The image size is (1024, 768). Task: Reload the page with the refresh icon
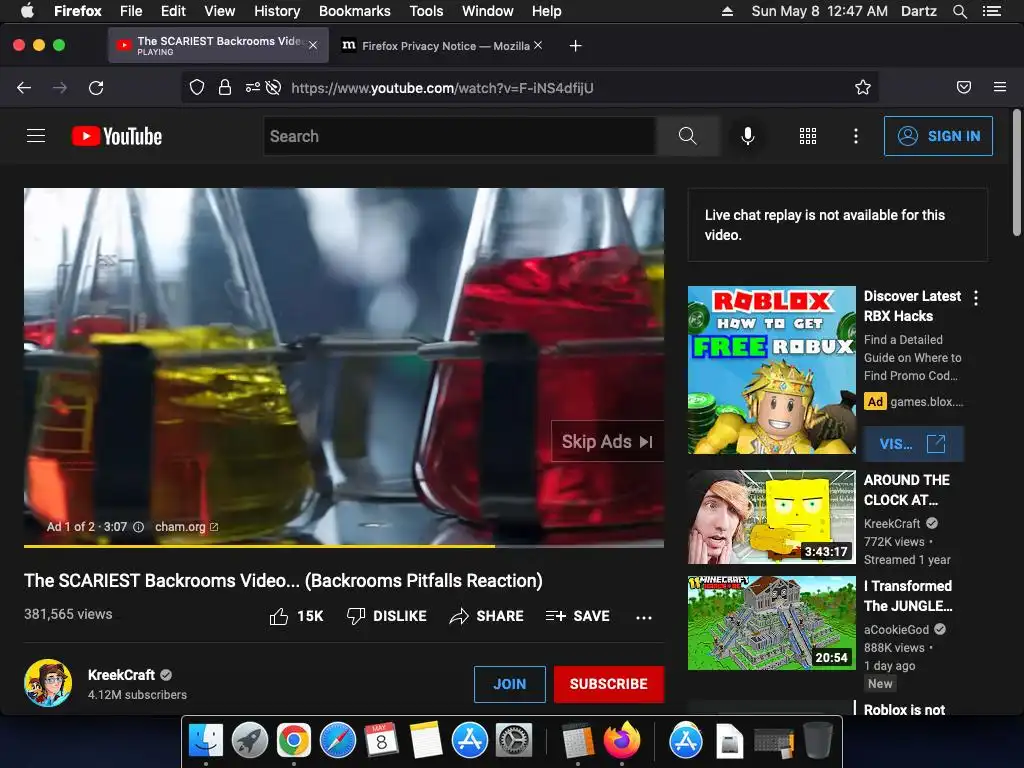[96, 88]
